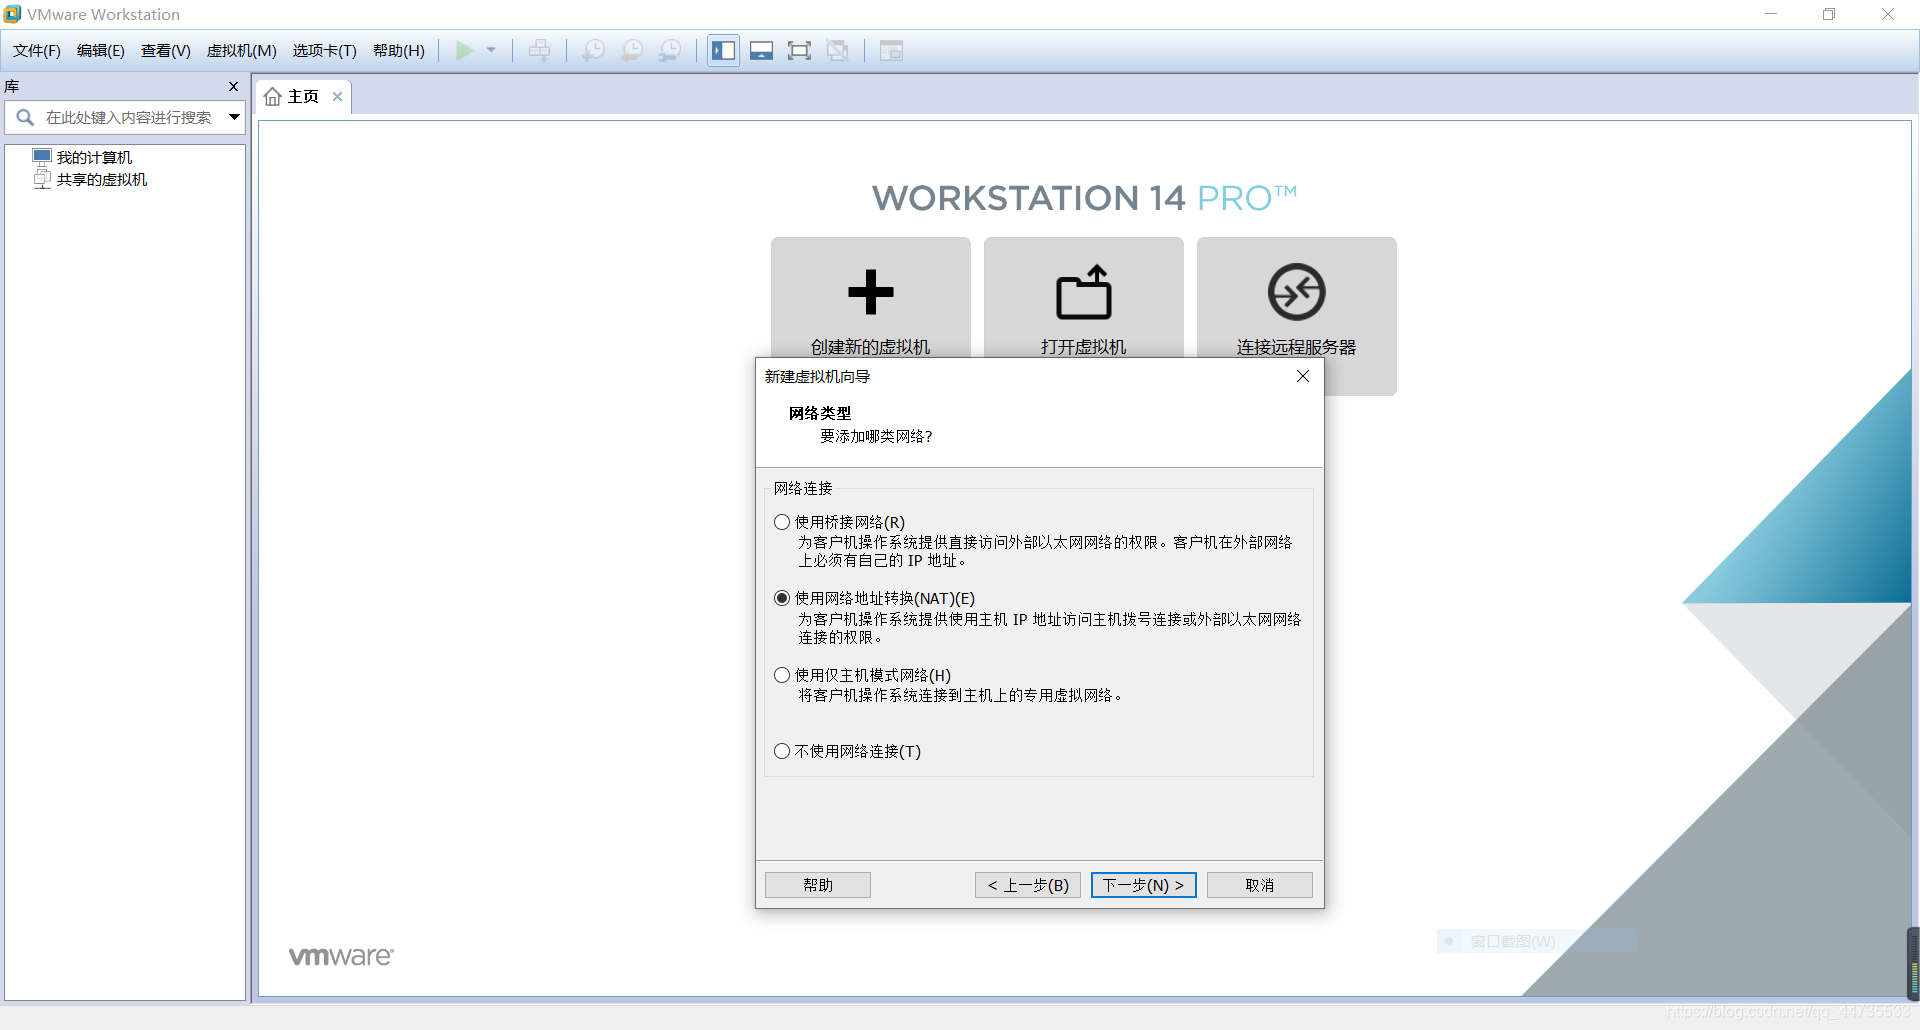Toggle the show library sidebar icon

724,50
